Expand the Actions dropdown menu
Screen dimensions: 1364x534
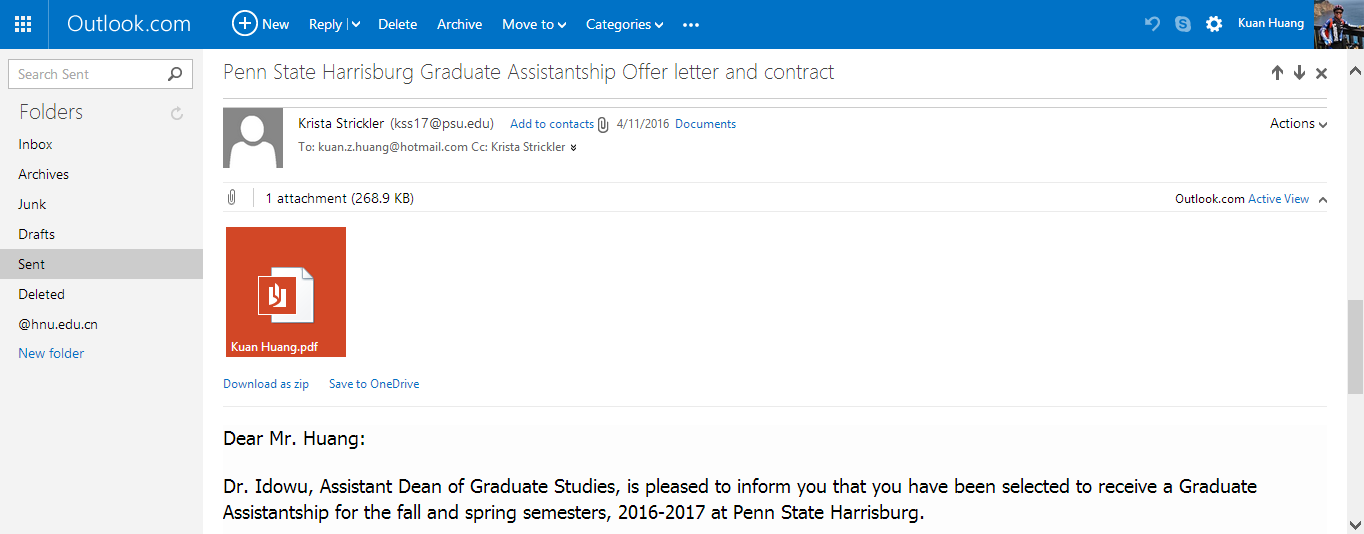[x=1298, y=124]
